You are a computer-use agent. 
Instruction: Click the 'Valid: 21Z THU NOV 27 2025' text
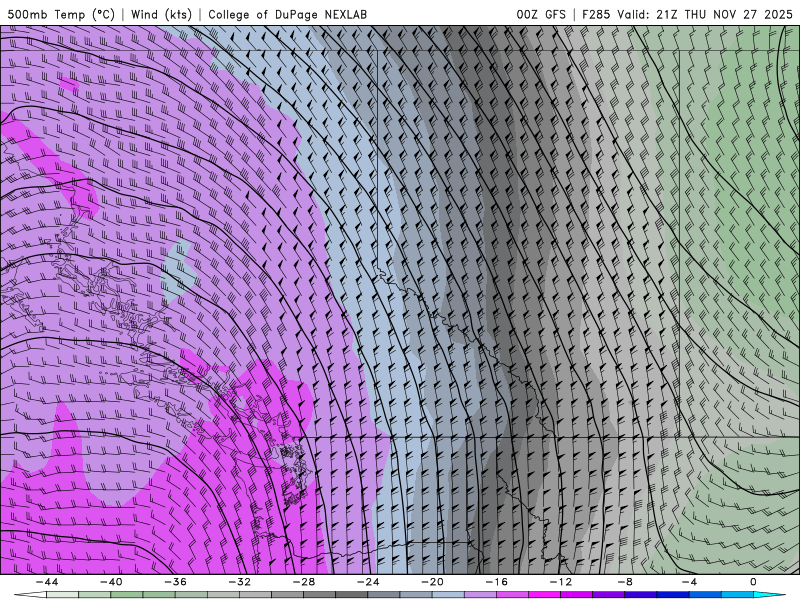pos(705,14)
